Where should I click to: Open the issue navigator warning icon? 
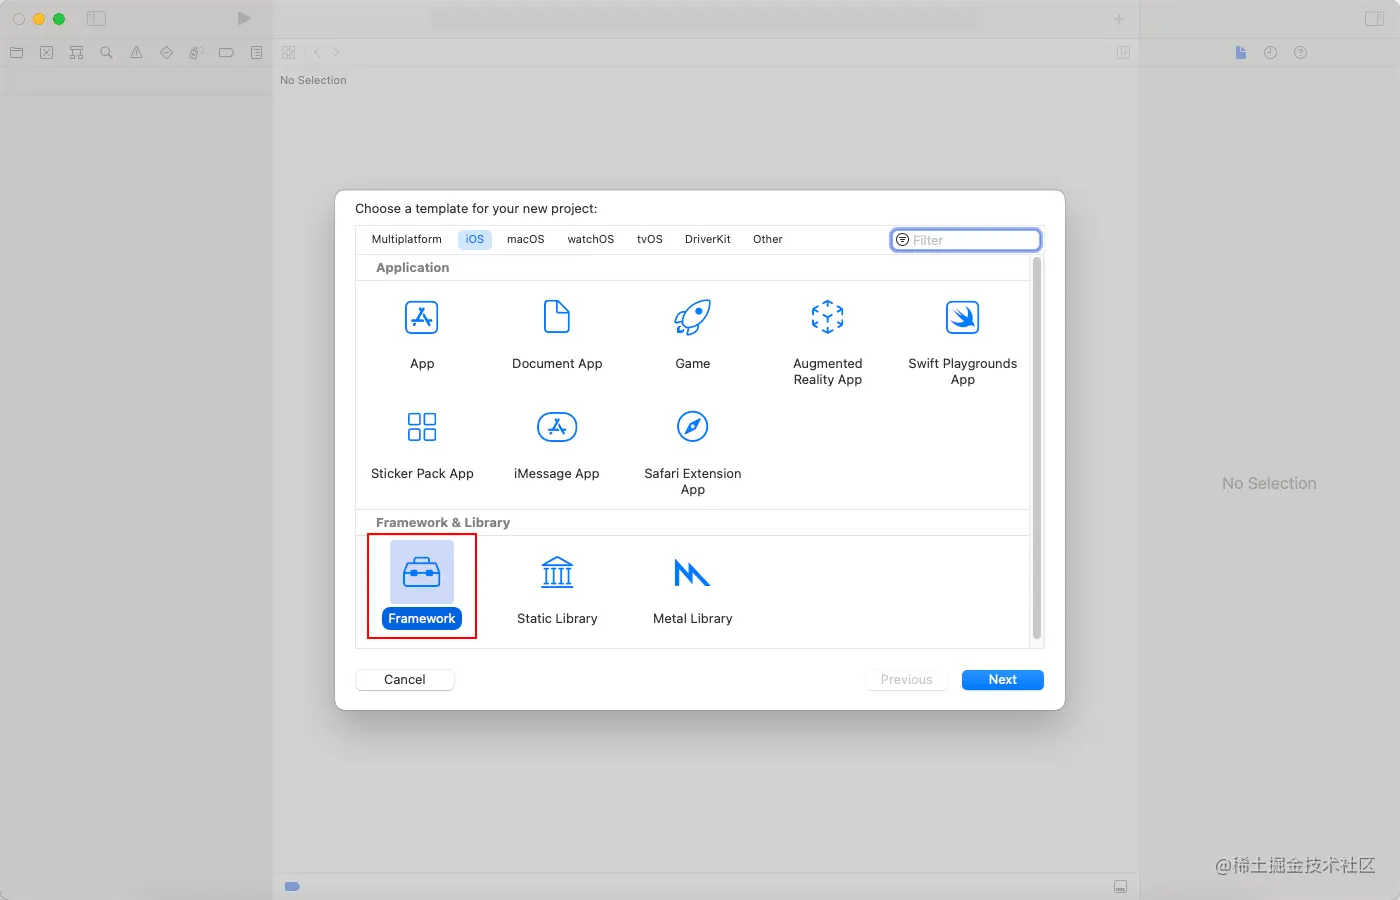tap(137, 53)
